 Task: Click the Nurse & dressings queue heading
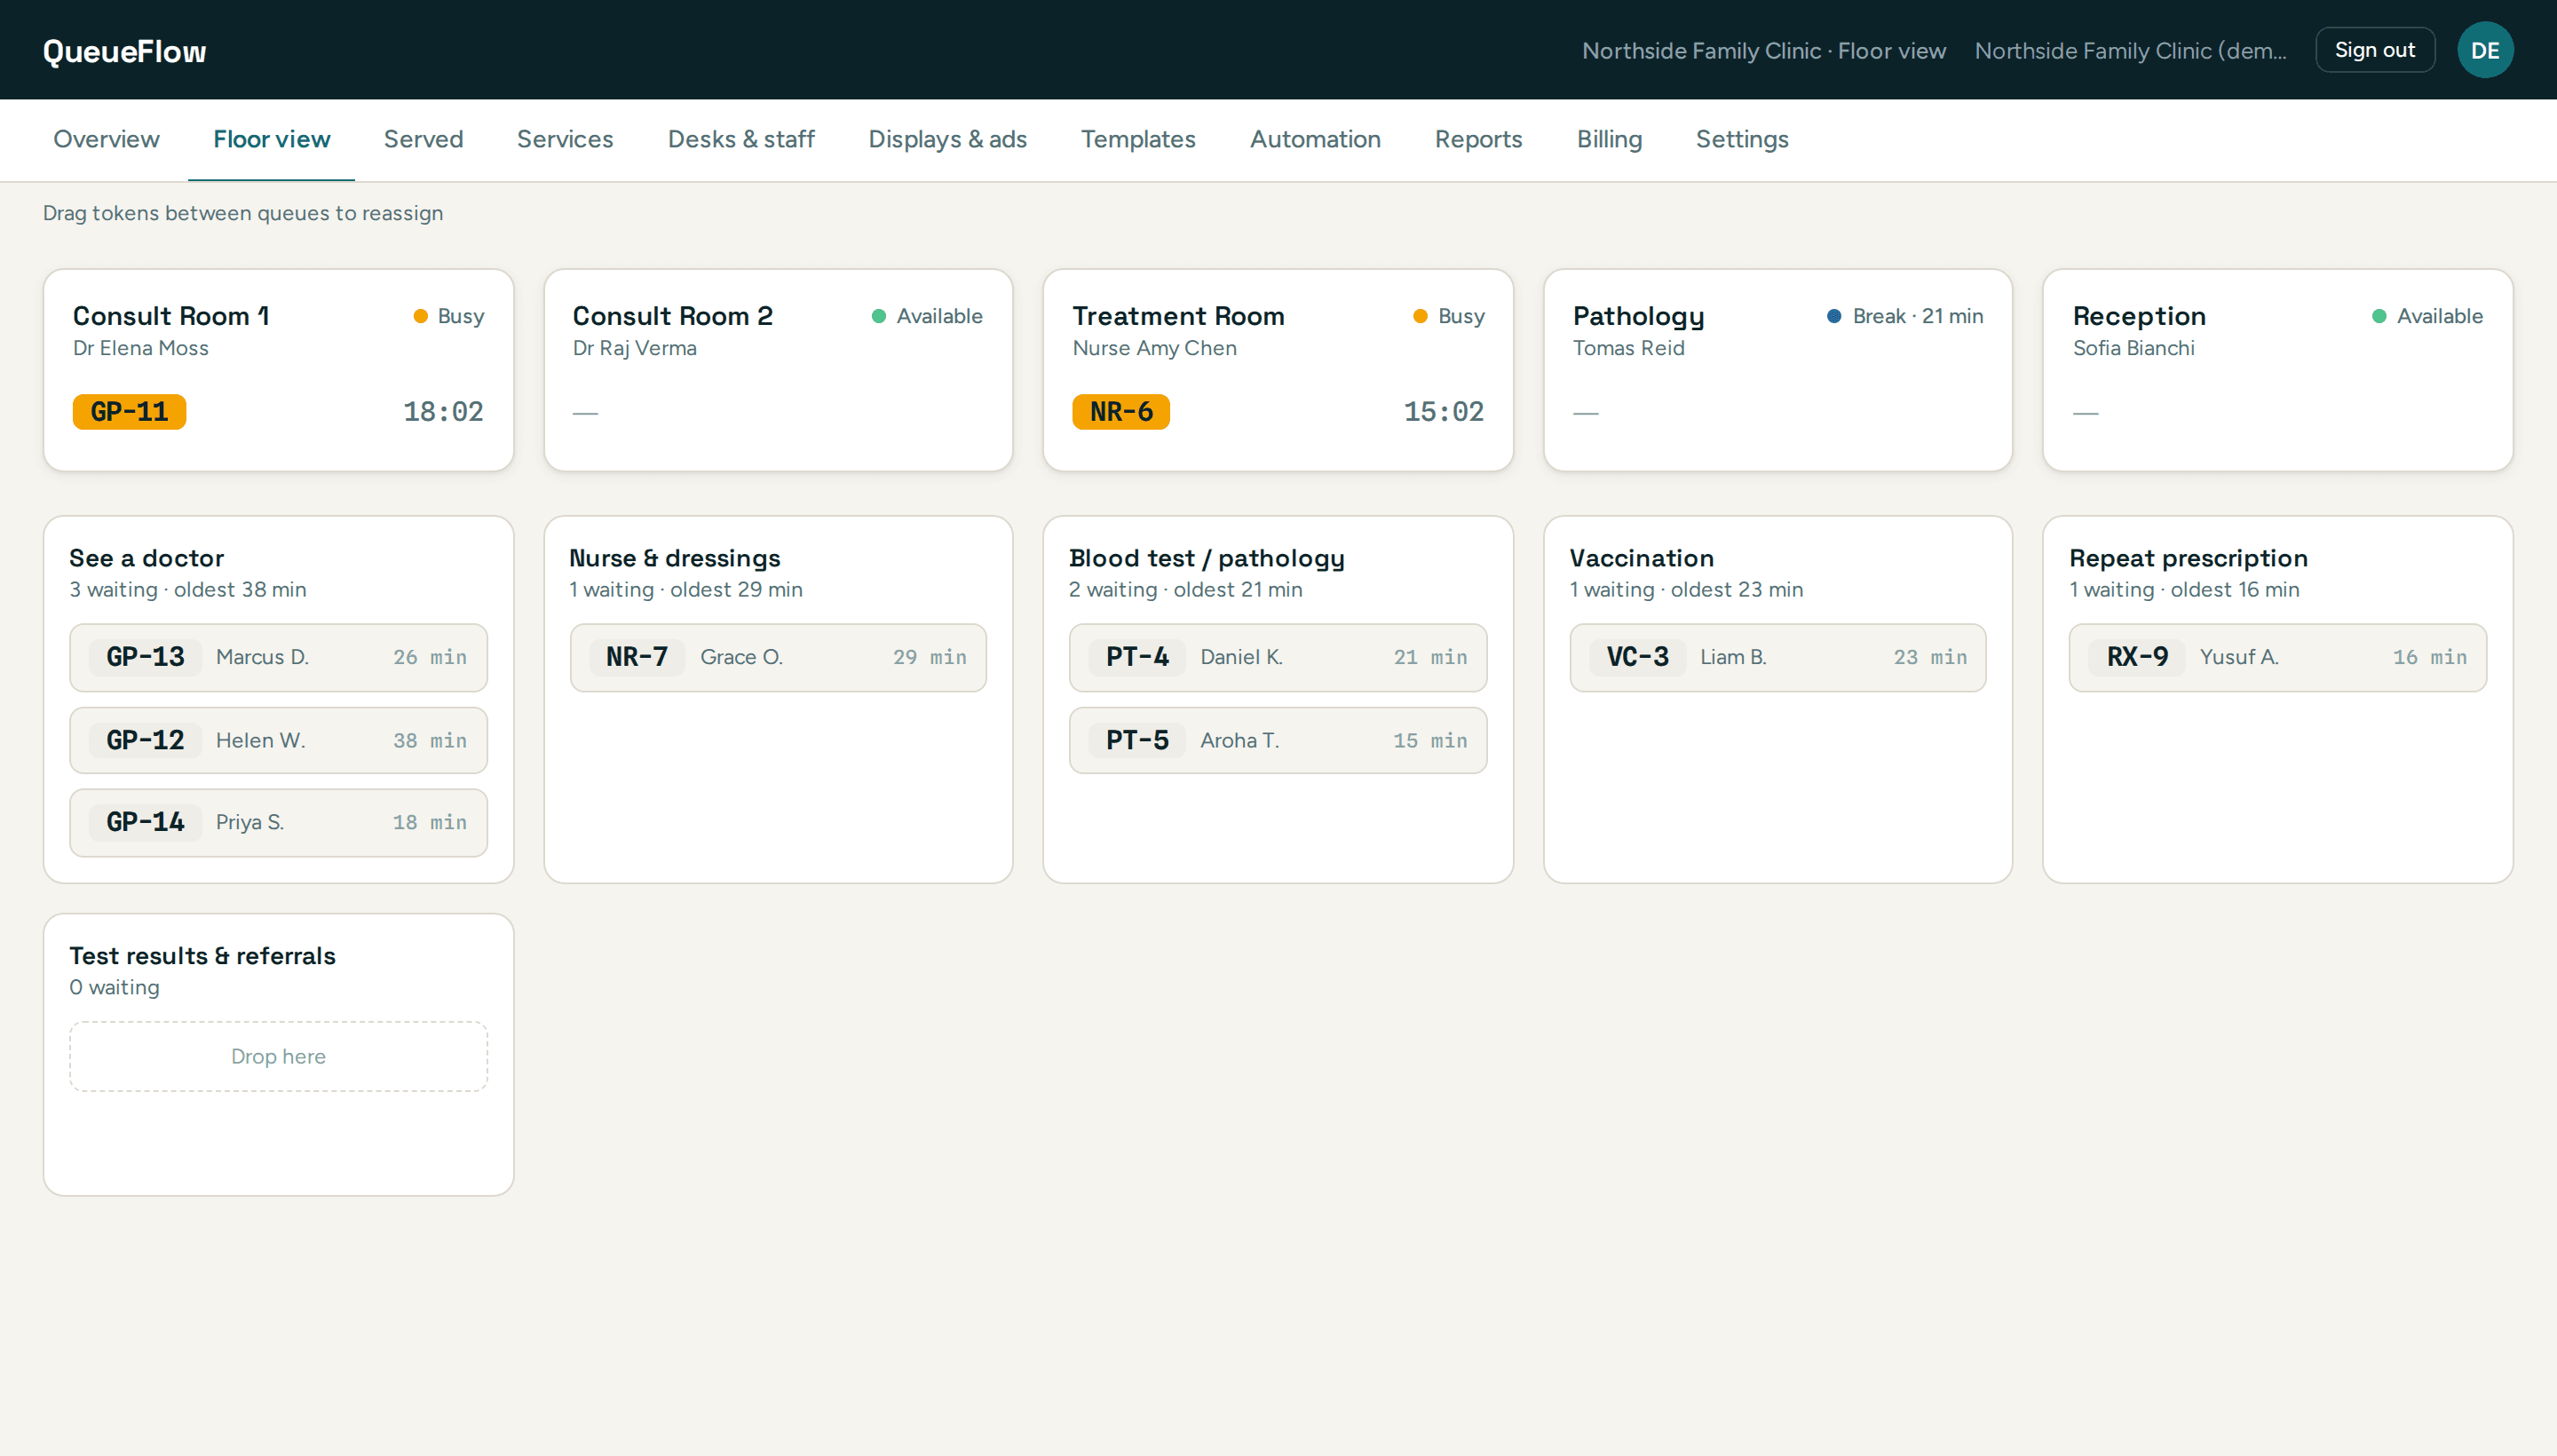tap(674, 558)
